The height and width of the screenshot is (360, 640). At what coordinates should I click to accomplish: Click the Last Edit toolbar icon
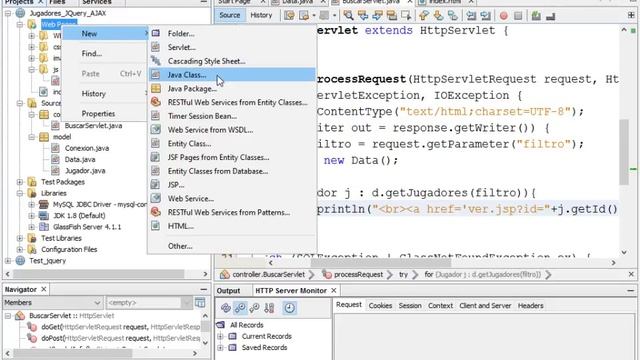[289, 16]
